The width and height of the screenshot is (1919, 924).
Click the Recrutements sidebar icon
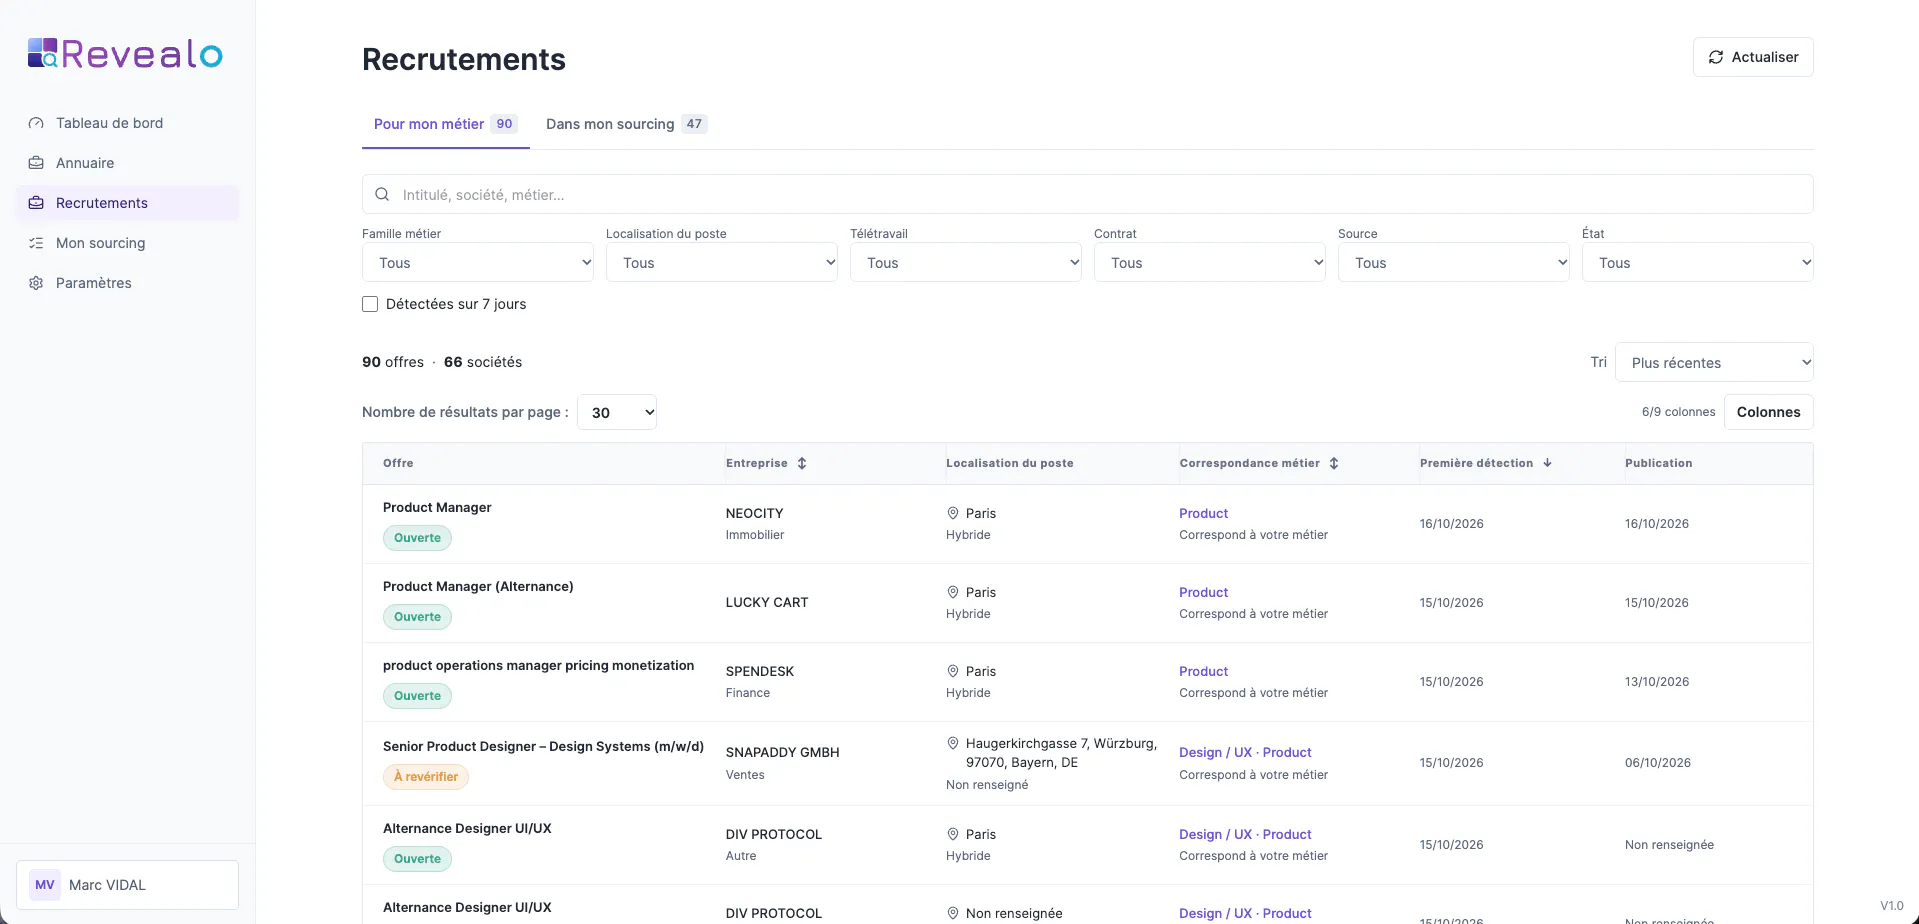pyautogui.click(x=36, y=203)
